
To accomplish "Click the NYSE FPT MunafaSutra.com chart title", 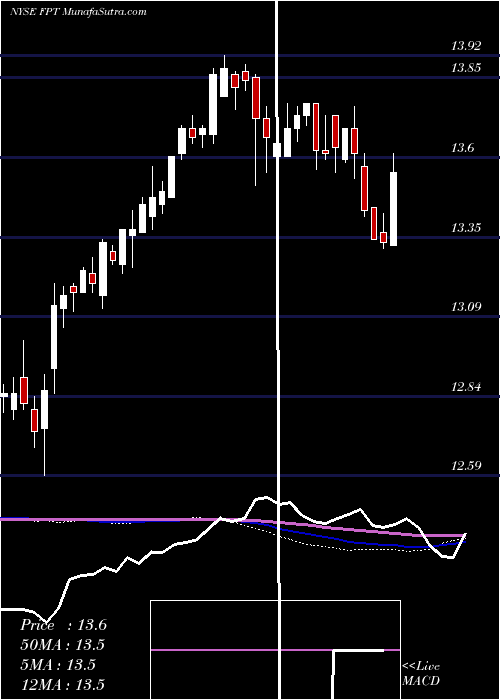I will 78,12.
